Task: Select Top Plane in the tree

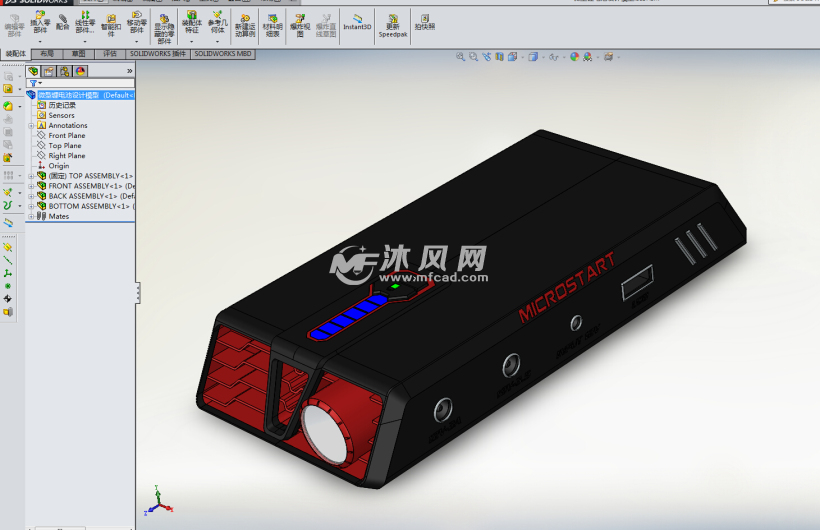Action: coord(59,145)
